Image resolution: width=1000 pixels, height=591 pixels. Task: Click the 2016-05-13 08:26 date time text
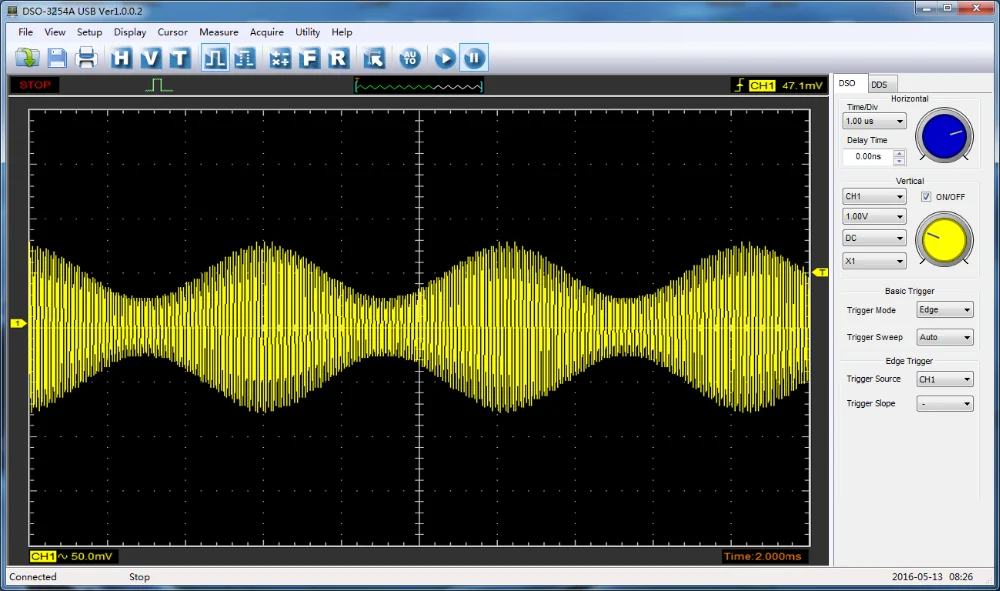click(932, 576)
